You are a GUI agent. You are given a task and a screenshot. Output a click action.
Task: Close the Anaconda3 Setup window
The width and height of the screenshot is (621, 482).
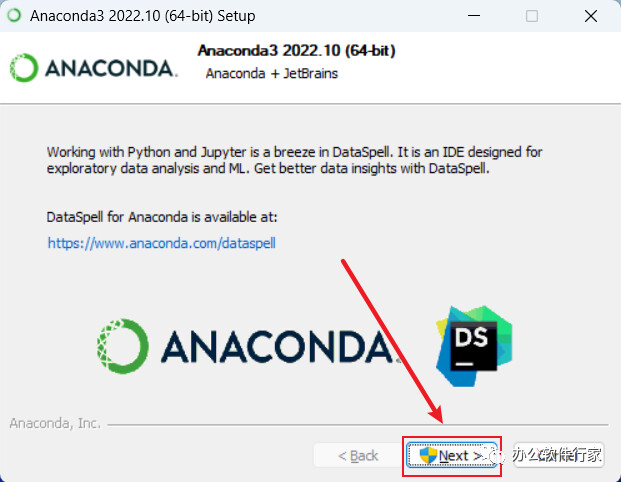point(591,16)
